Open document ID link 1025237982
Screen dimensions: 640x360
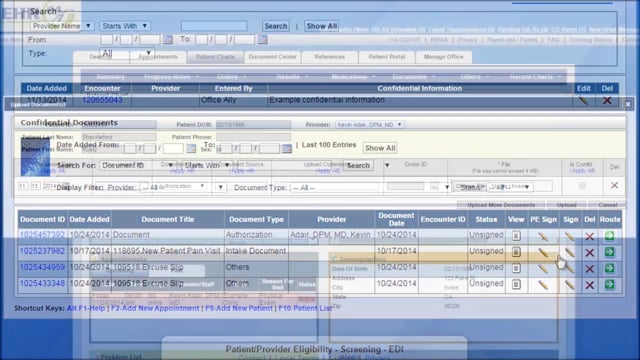[42, 251]
